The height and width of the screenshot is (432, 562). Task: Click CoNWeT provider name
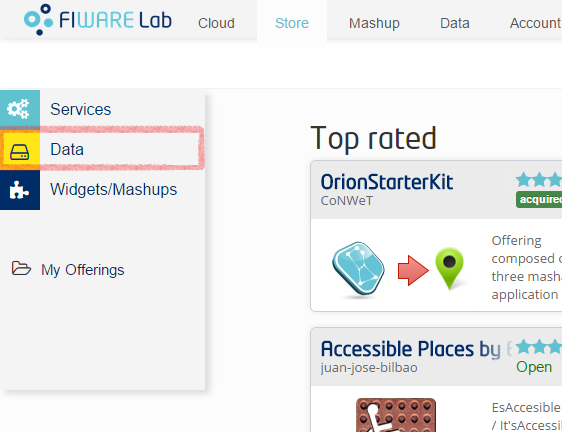pyautogui.click(x=347, y=200)
